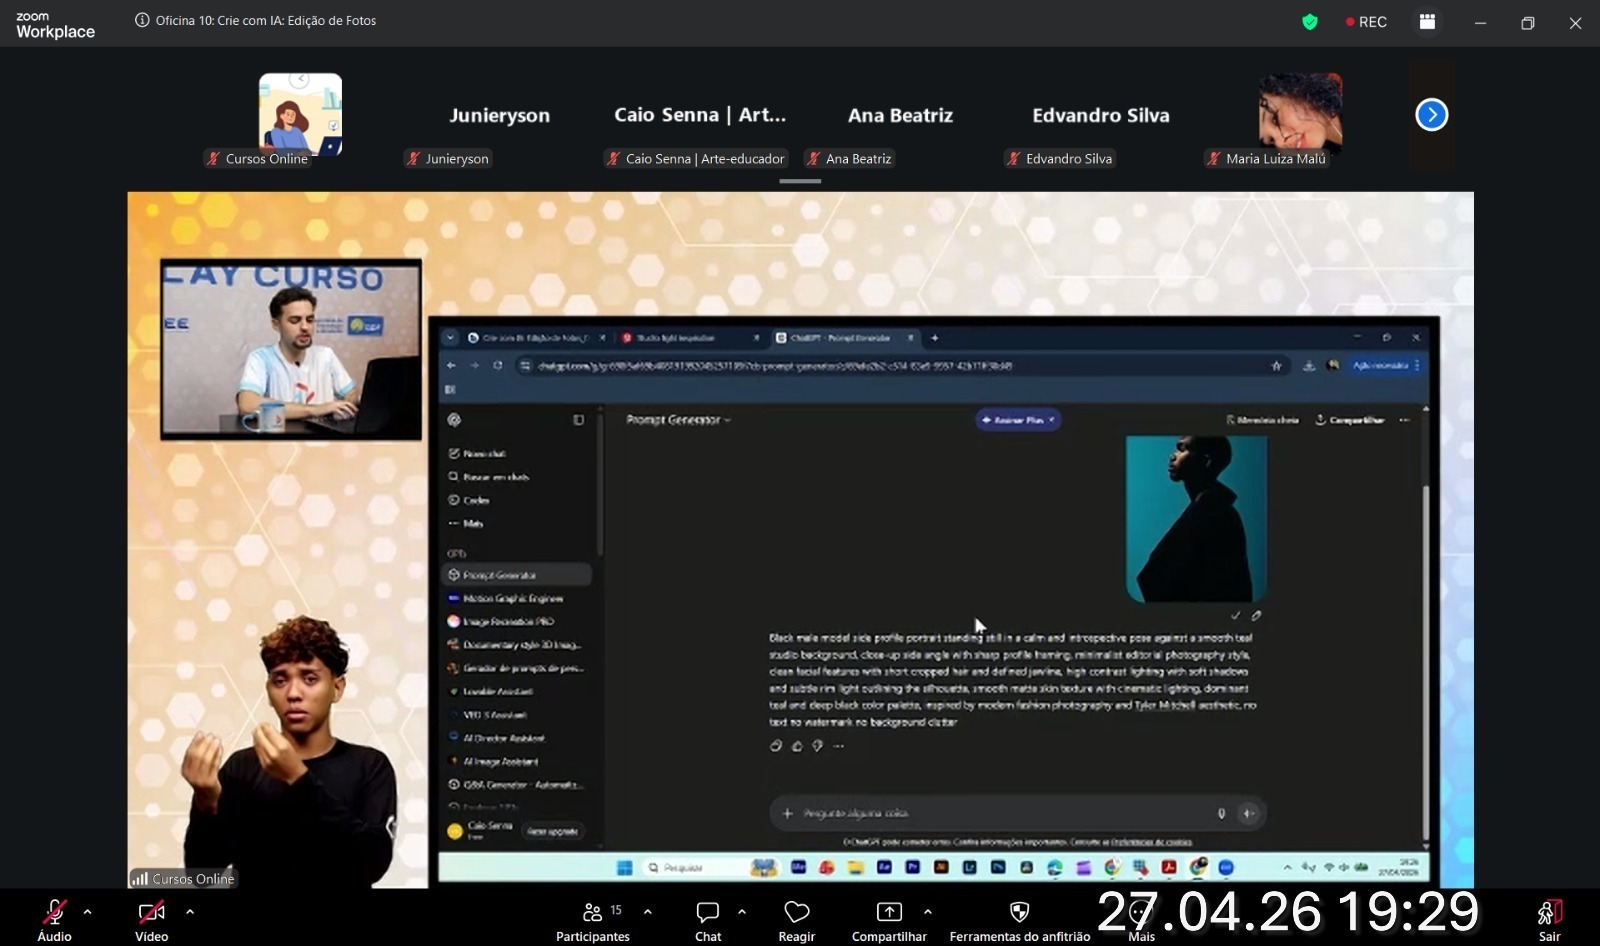The image size is (1600, 946).
Task: Open the Chrome tab search chevron
Action: 450,338
